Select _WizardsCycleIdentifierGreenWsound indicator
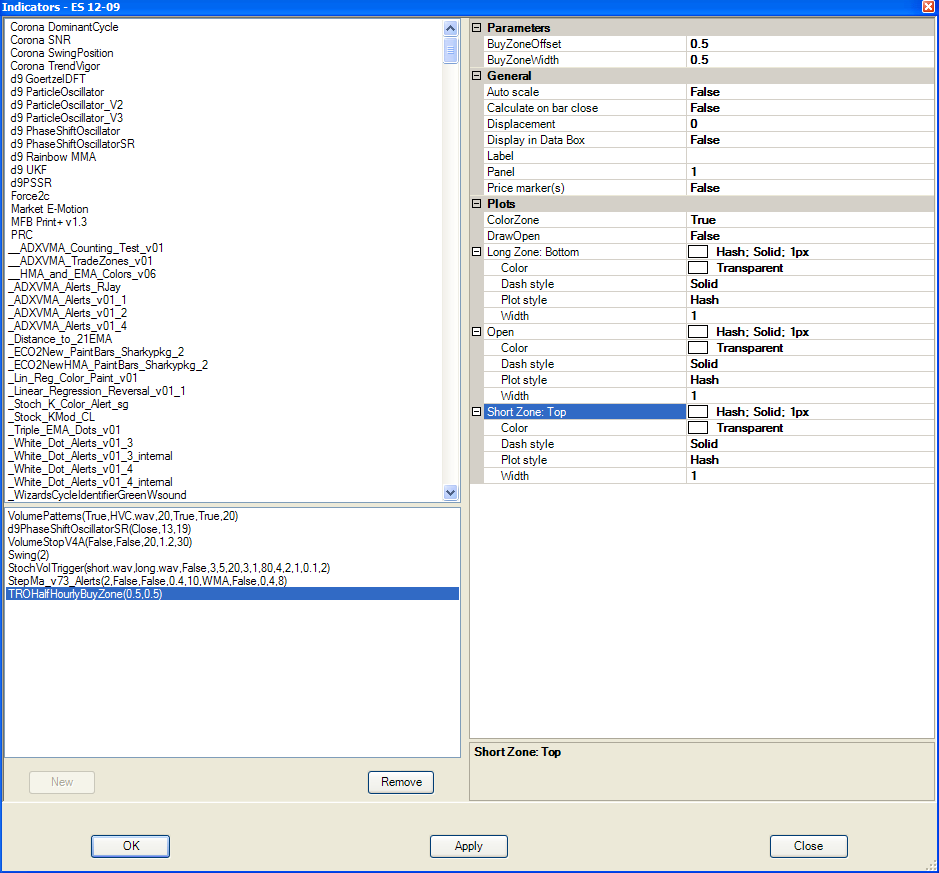The image size is (939, 873). tap(98, 495)
